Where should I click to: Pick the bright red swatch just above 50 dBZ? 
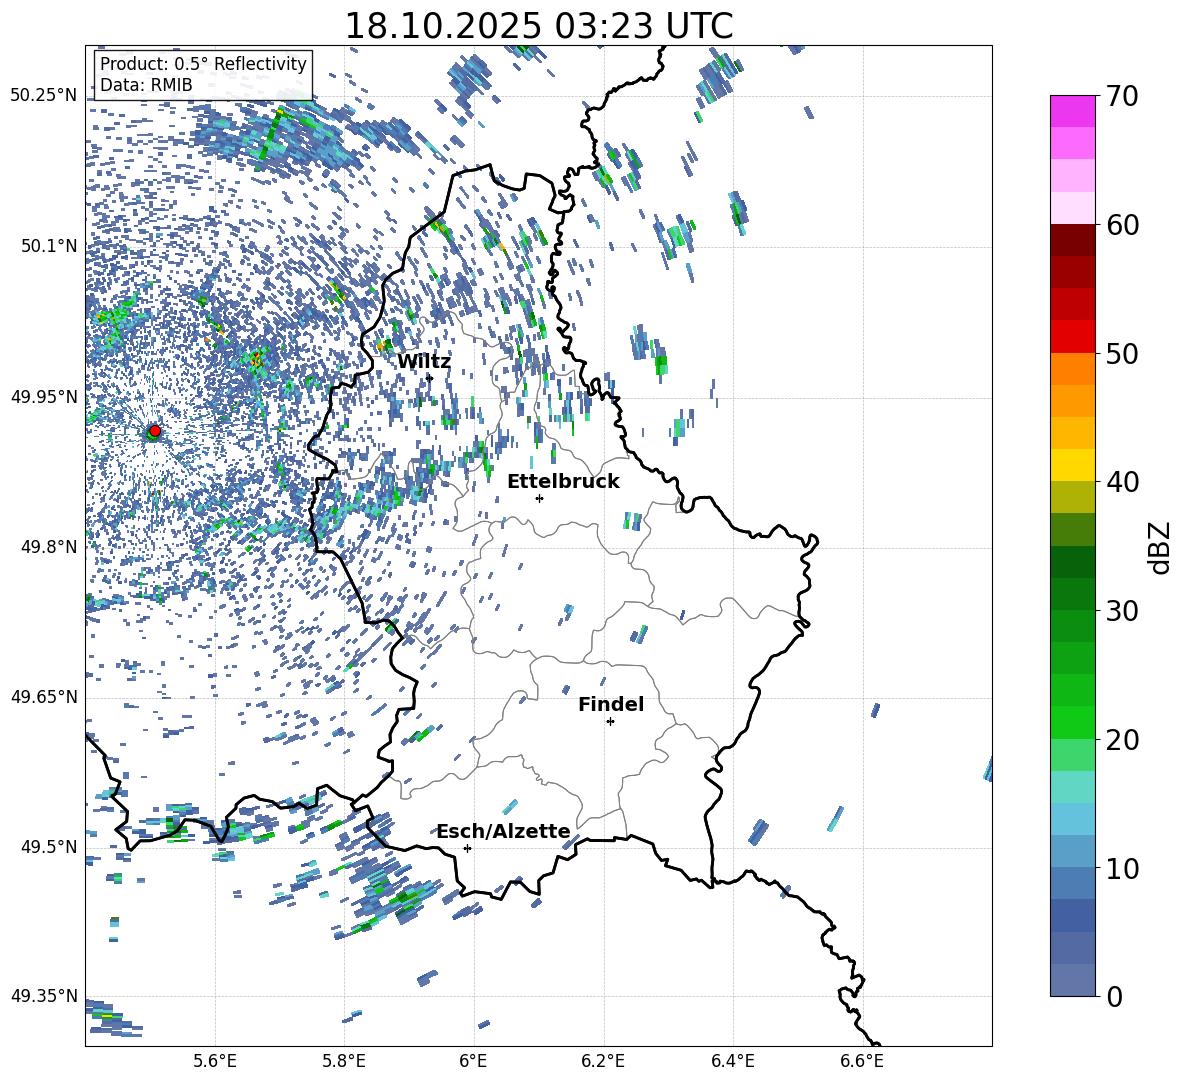click(x=1073, y=336)
